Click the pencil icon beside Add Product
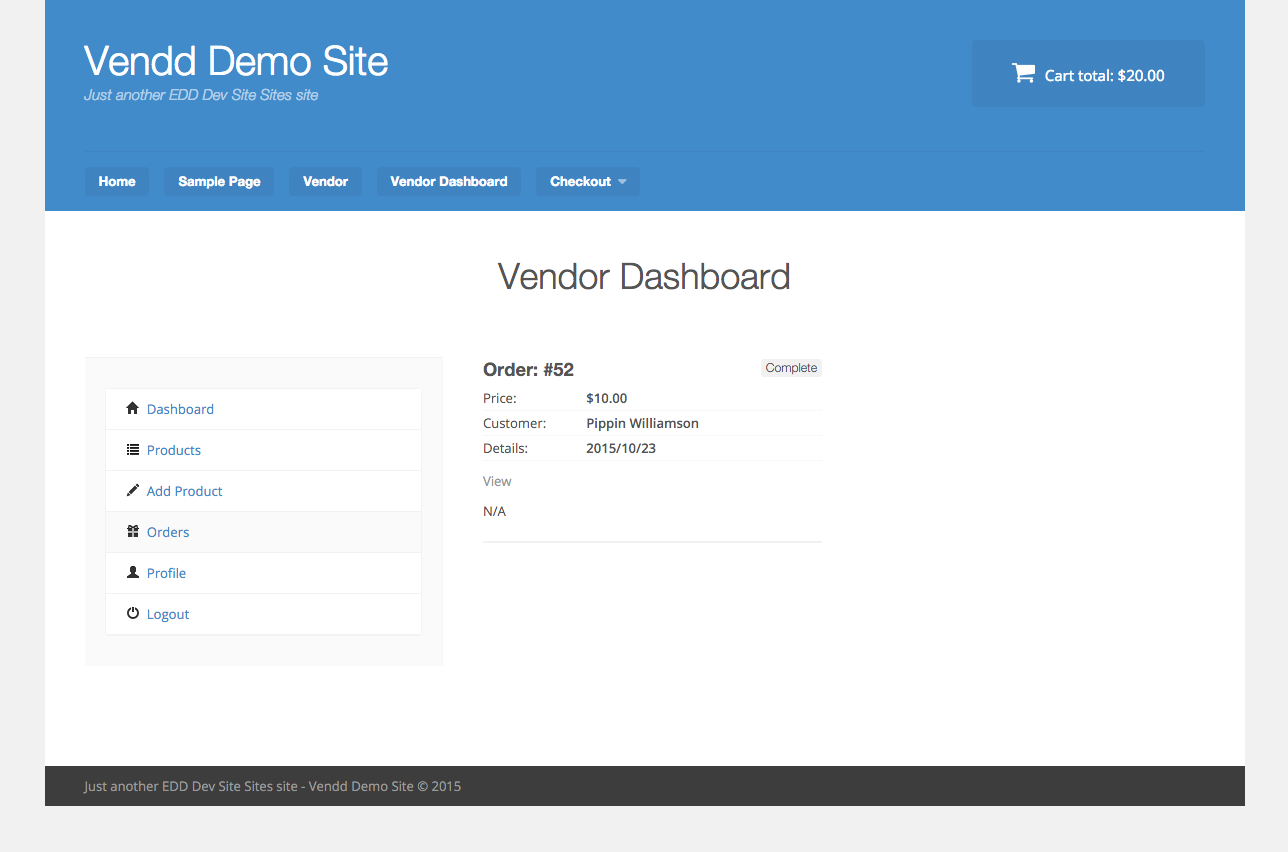Screen dimensions: 1288x852 [x=132, y=490]
